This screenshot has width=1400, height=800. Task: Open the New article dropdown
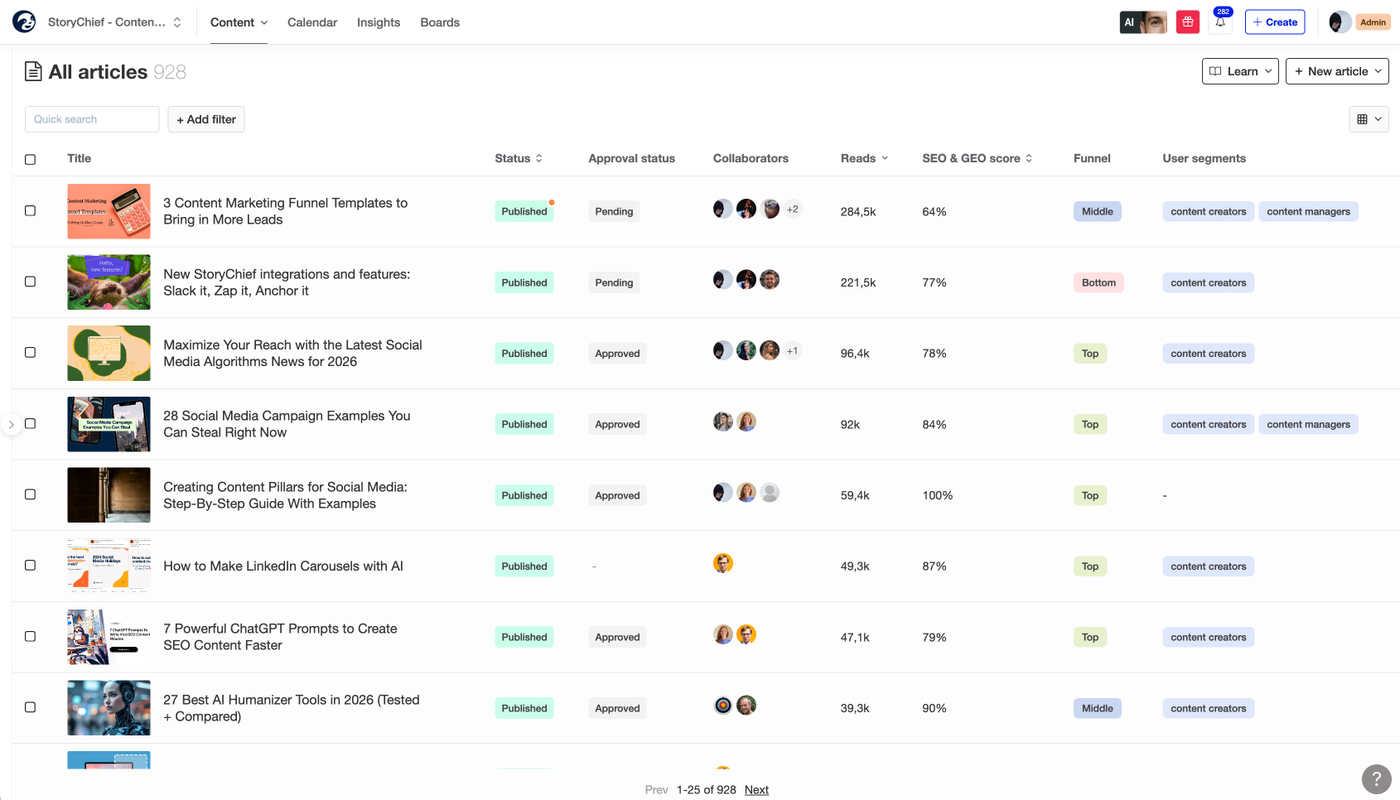1337,71
